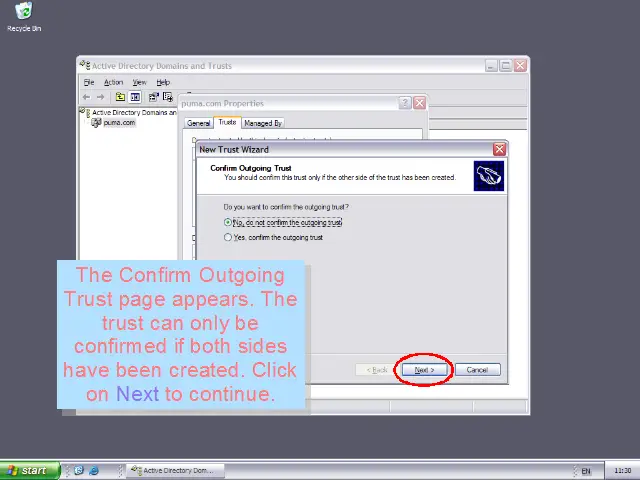This screenshot has height=480, width=640.
Task: Cancel the New Trust Wizard
Action: coord(477,370)
